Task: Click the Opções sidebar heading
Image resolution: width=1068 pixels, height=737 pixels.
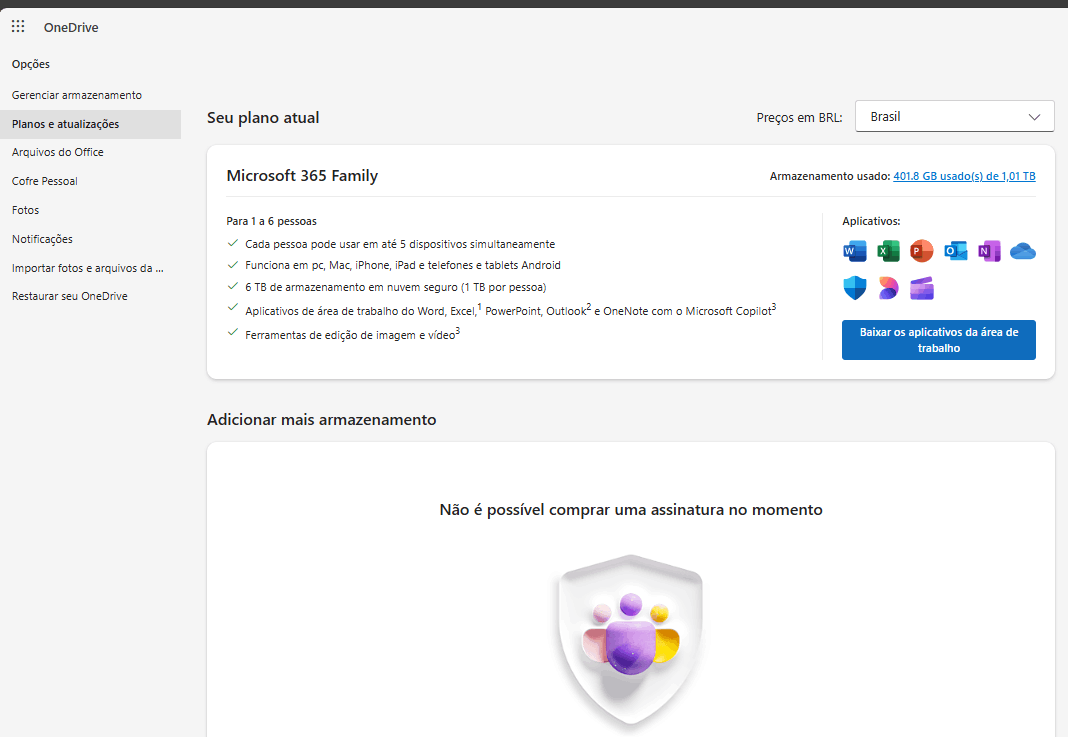Action: click(x=31, y=64)
